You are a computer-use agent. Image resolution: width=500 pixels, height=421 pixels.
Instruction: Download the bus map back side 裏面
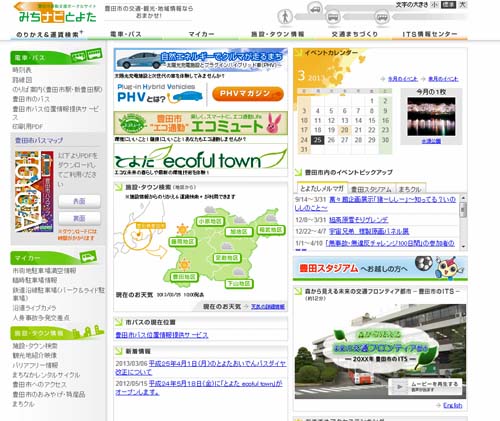coord(79,219)
